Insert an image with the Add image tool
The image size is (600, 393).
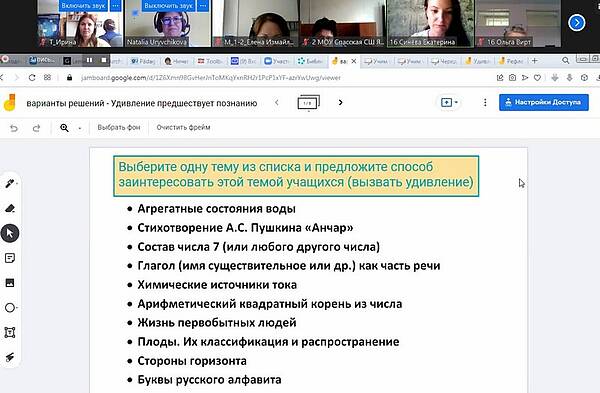pyautogui.click(x=10, y=283)
